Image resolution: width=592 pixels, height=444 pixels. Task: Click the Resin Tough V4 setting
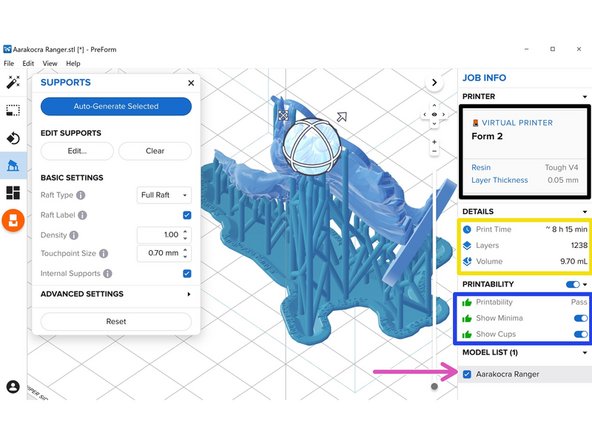coord(524,167)
